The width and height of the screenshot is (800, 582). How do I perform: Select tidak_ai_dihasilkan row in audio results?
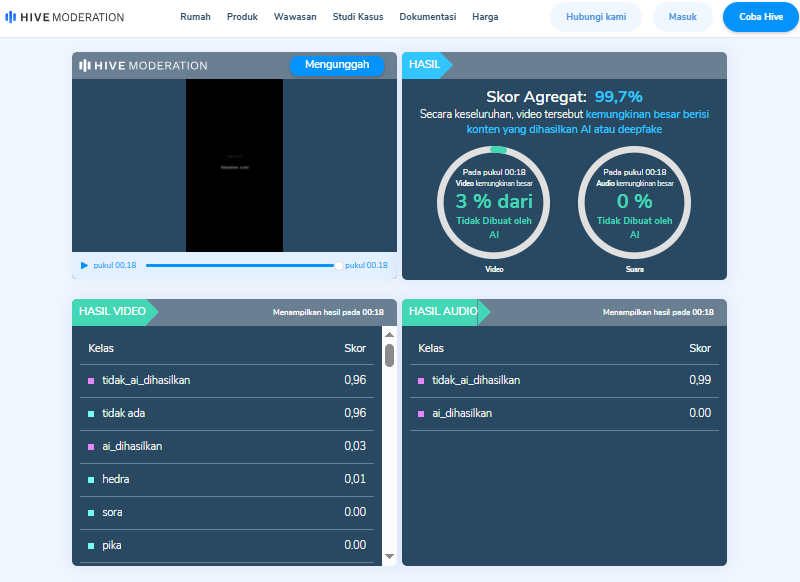[564, 381]
